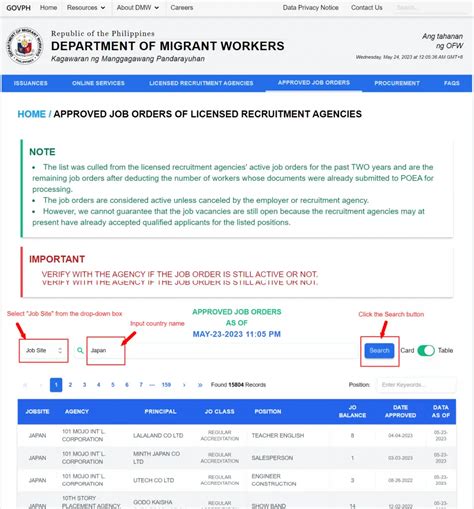Click the Card label near toggle
This screenshot has height=509, width=474.
tap(407, 351)
